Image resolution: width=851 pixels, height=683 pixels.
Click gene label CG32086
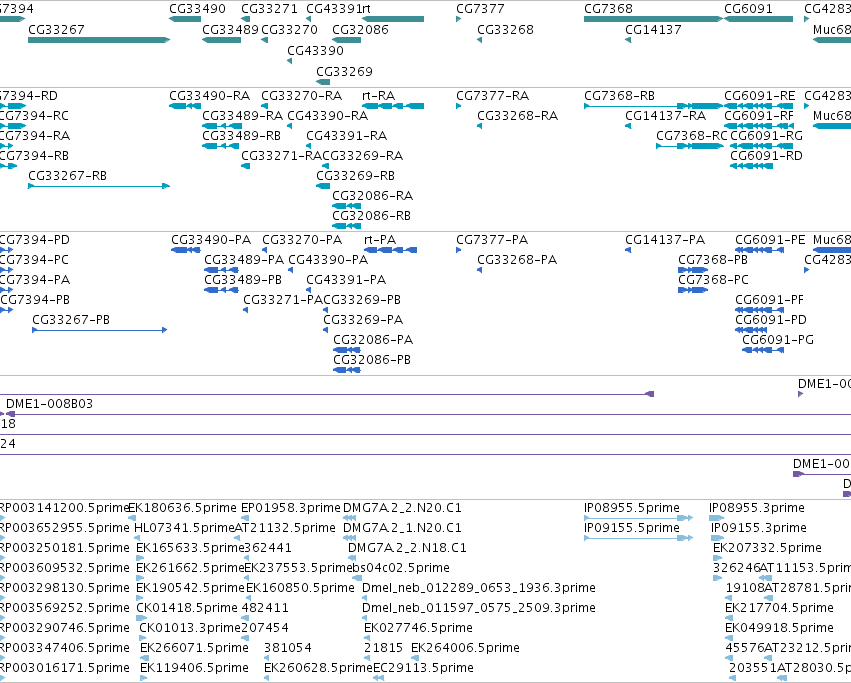pyautogui.click(x=360, y=30)
